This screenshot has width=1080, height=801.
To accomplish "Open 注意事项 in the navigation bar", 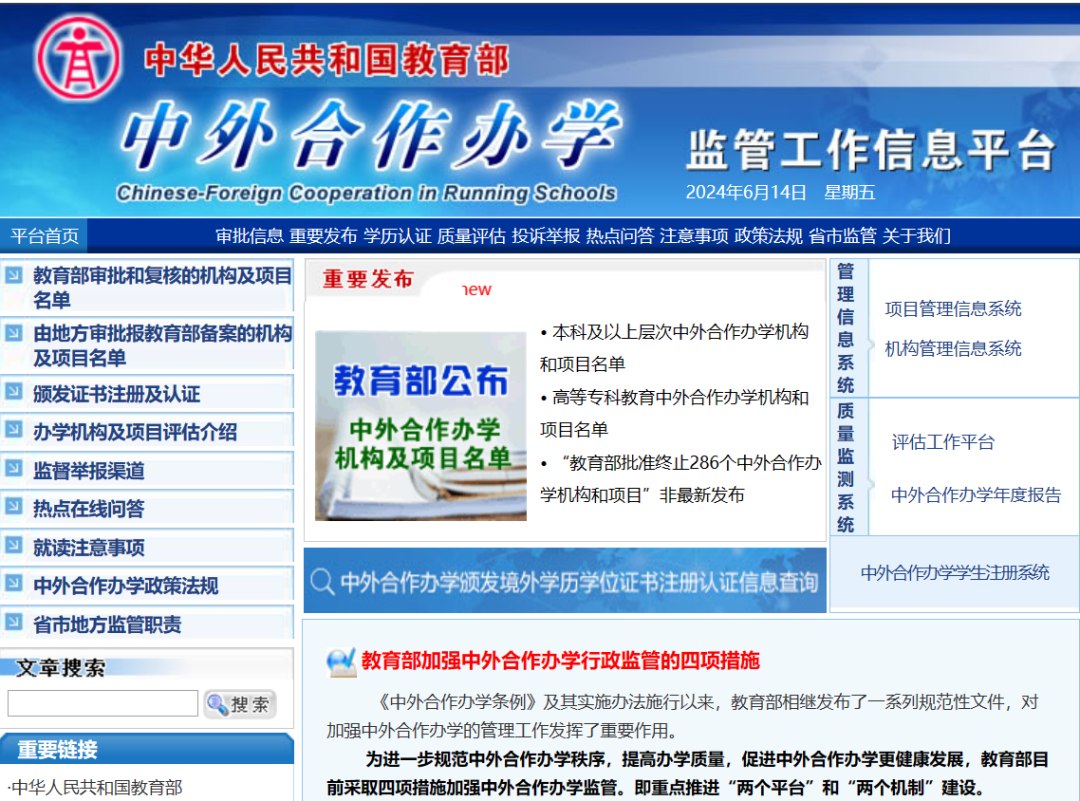I will pos(694,236).
